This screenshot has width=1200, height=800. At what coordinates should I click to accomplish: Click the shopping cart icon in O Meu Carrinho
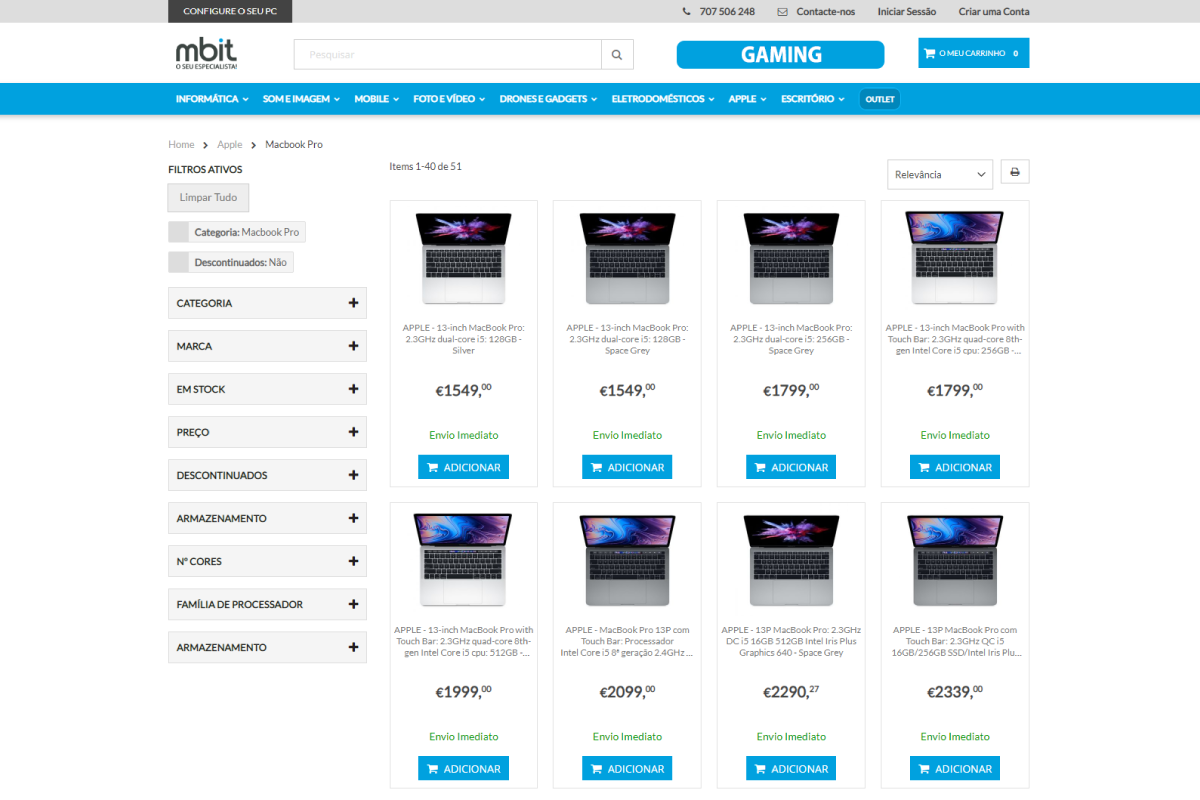click(930, 53)
